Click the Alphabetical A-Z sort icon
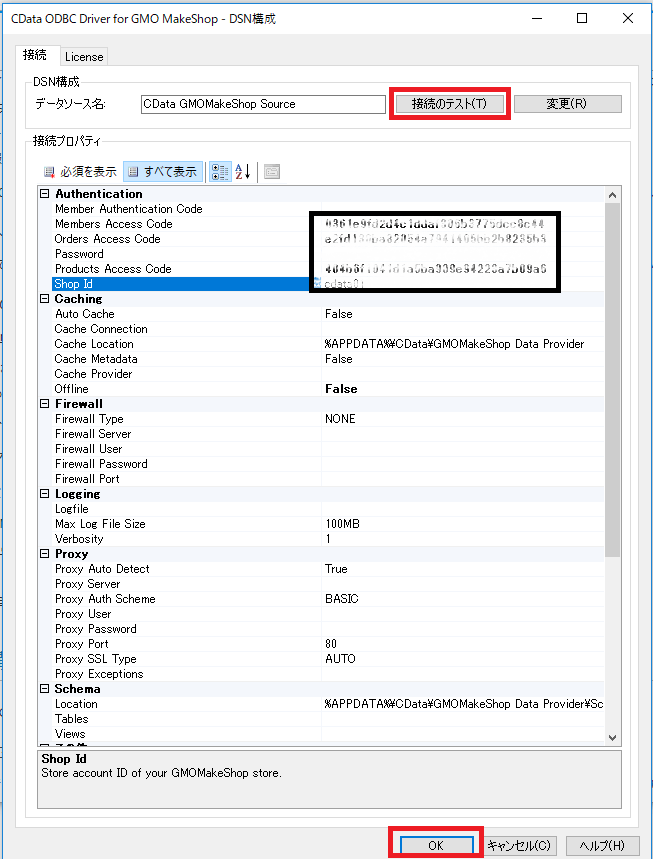 coord(243,171)
